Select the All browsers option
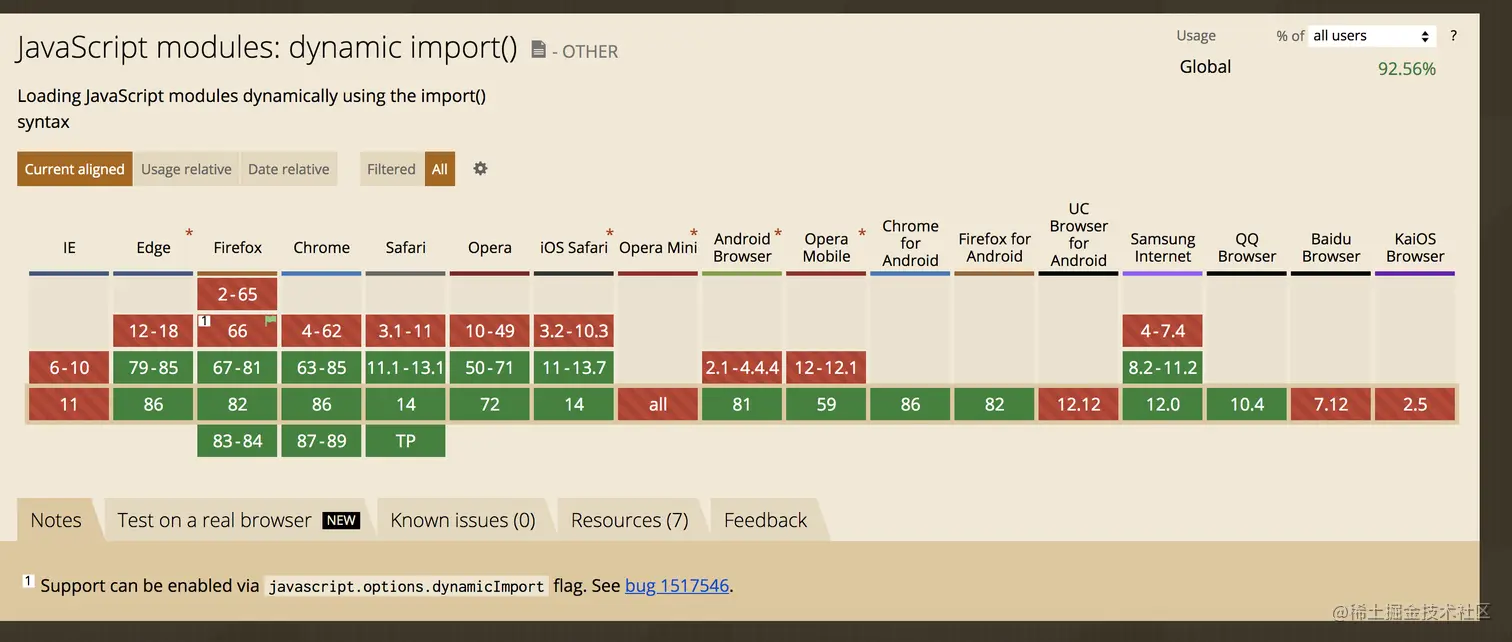 click(x=440, y=169)
